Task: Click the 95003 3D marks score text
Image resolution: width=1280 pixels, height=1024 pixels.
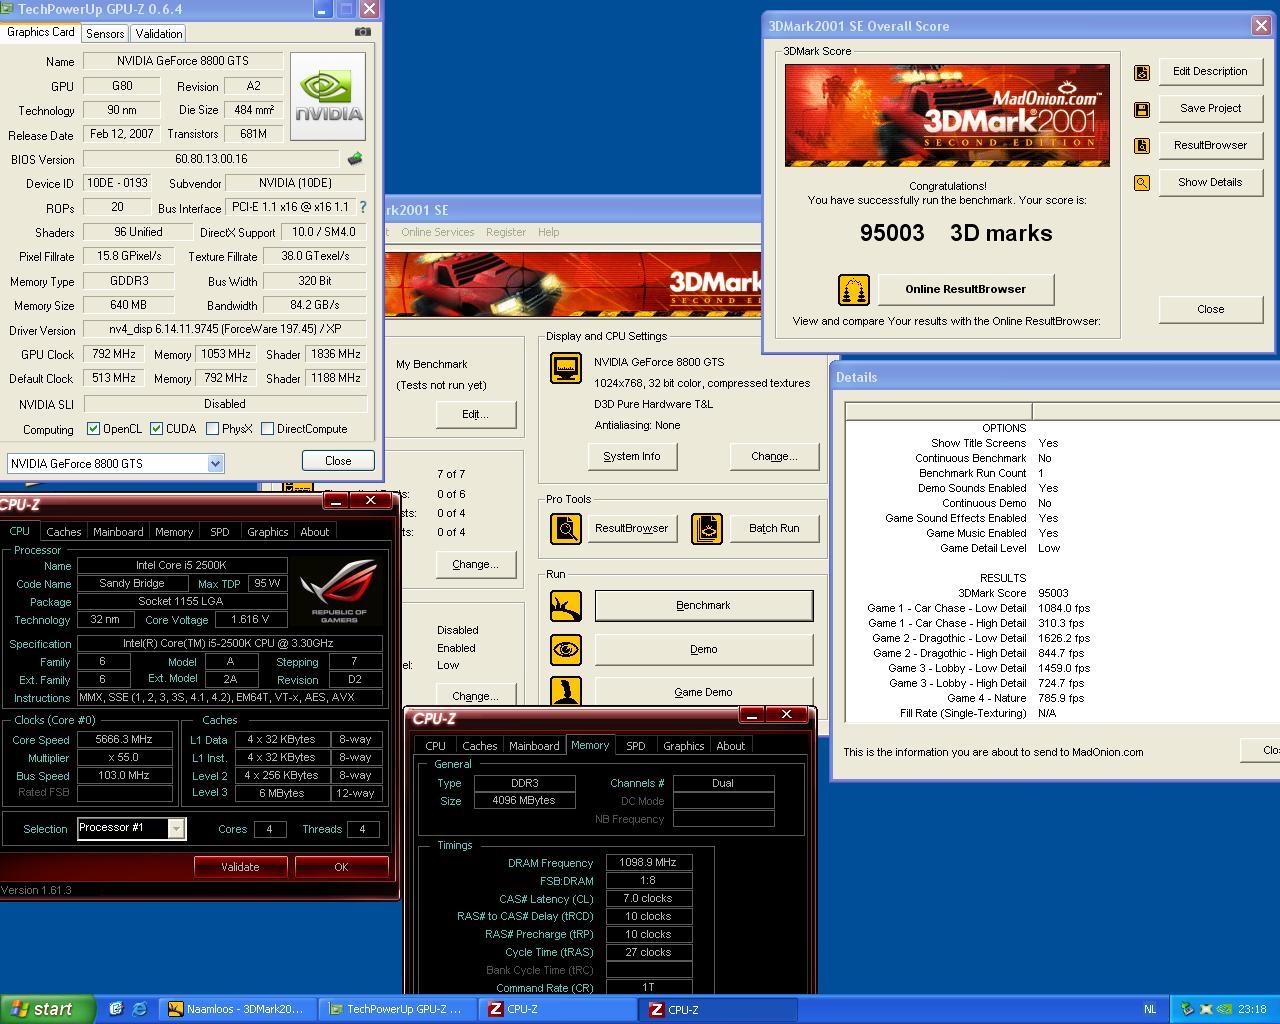Action: click(x=956, y=233)
